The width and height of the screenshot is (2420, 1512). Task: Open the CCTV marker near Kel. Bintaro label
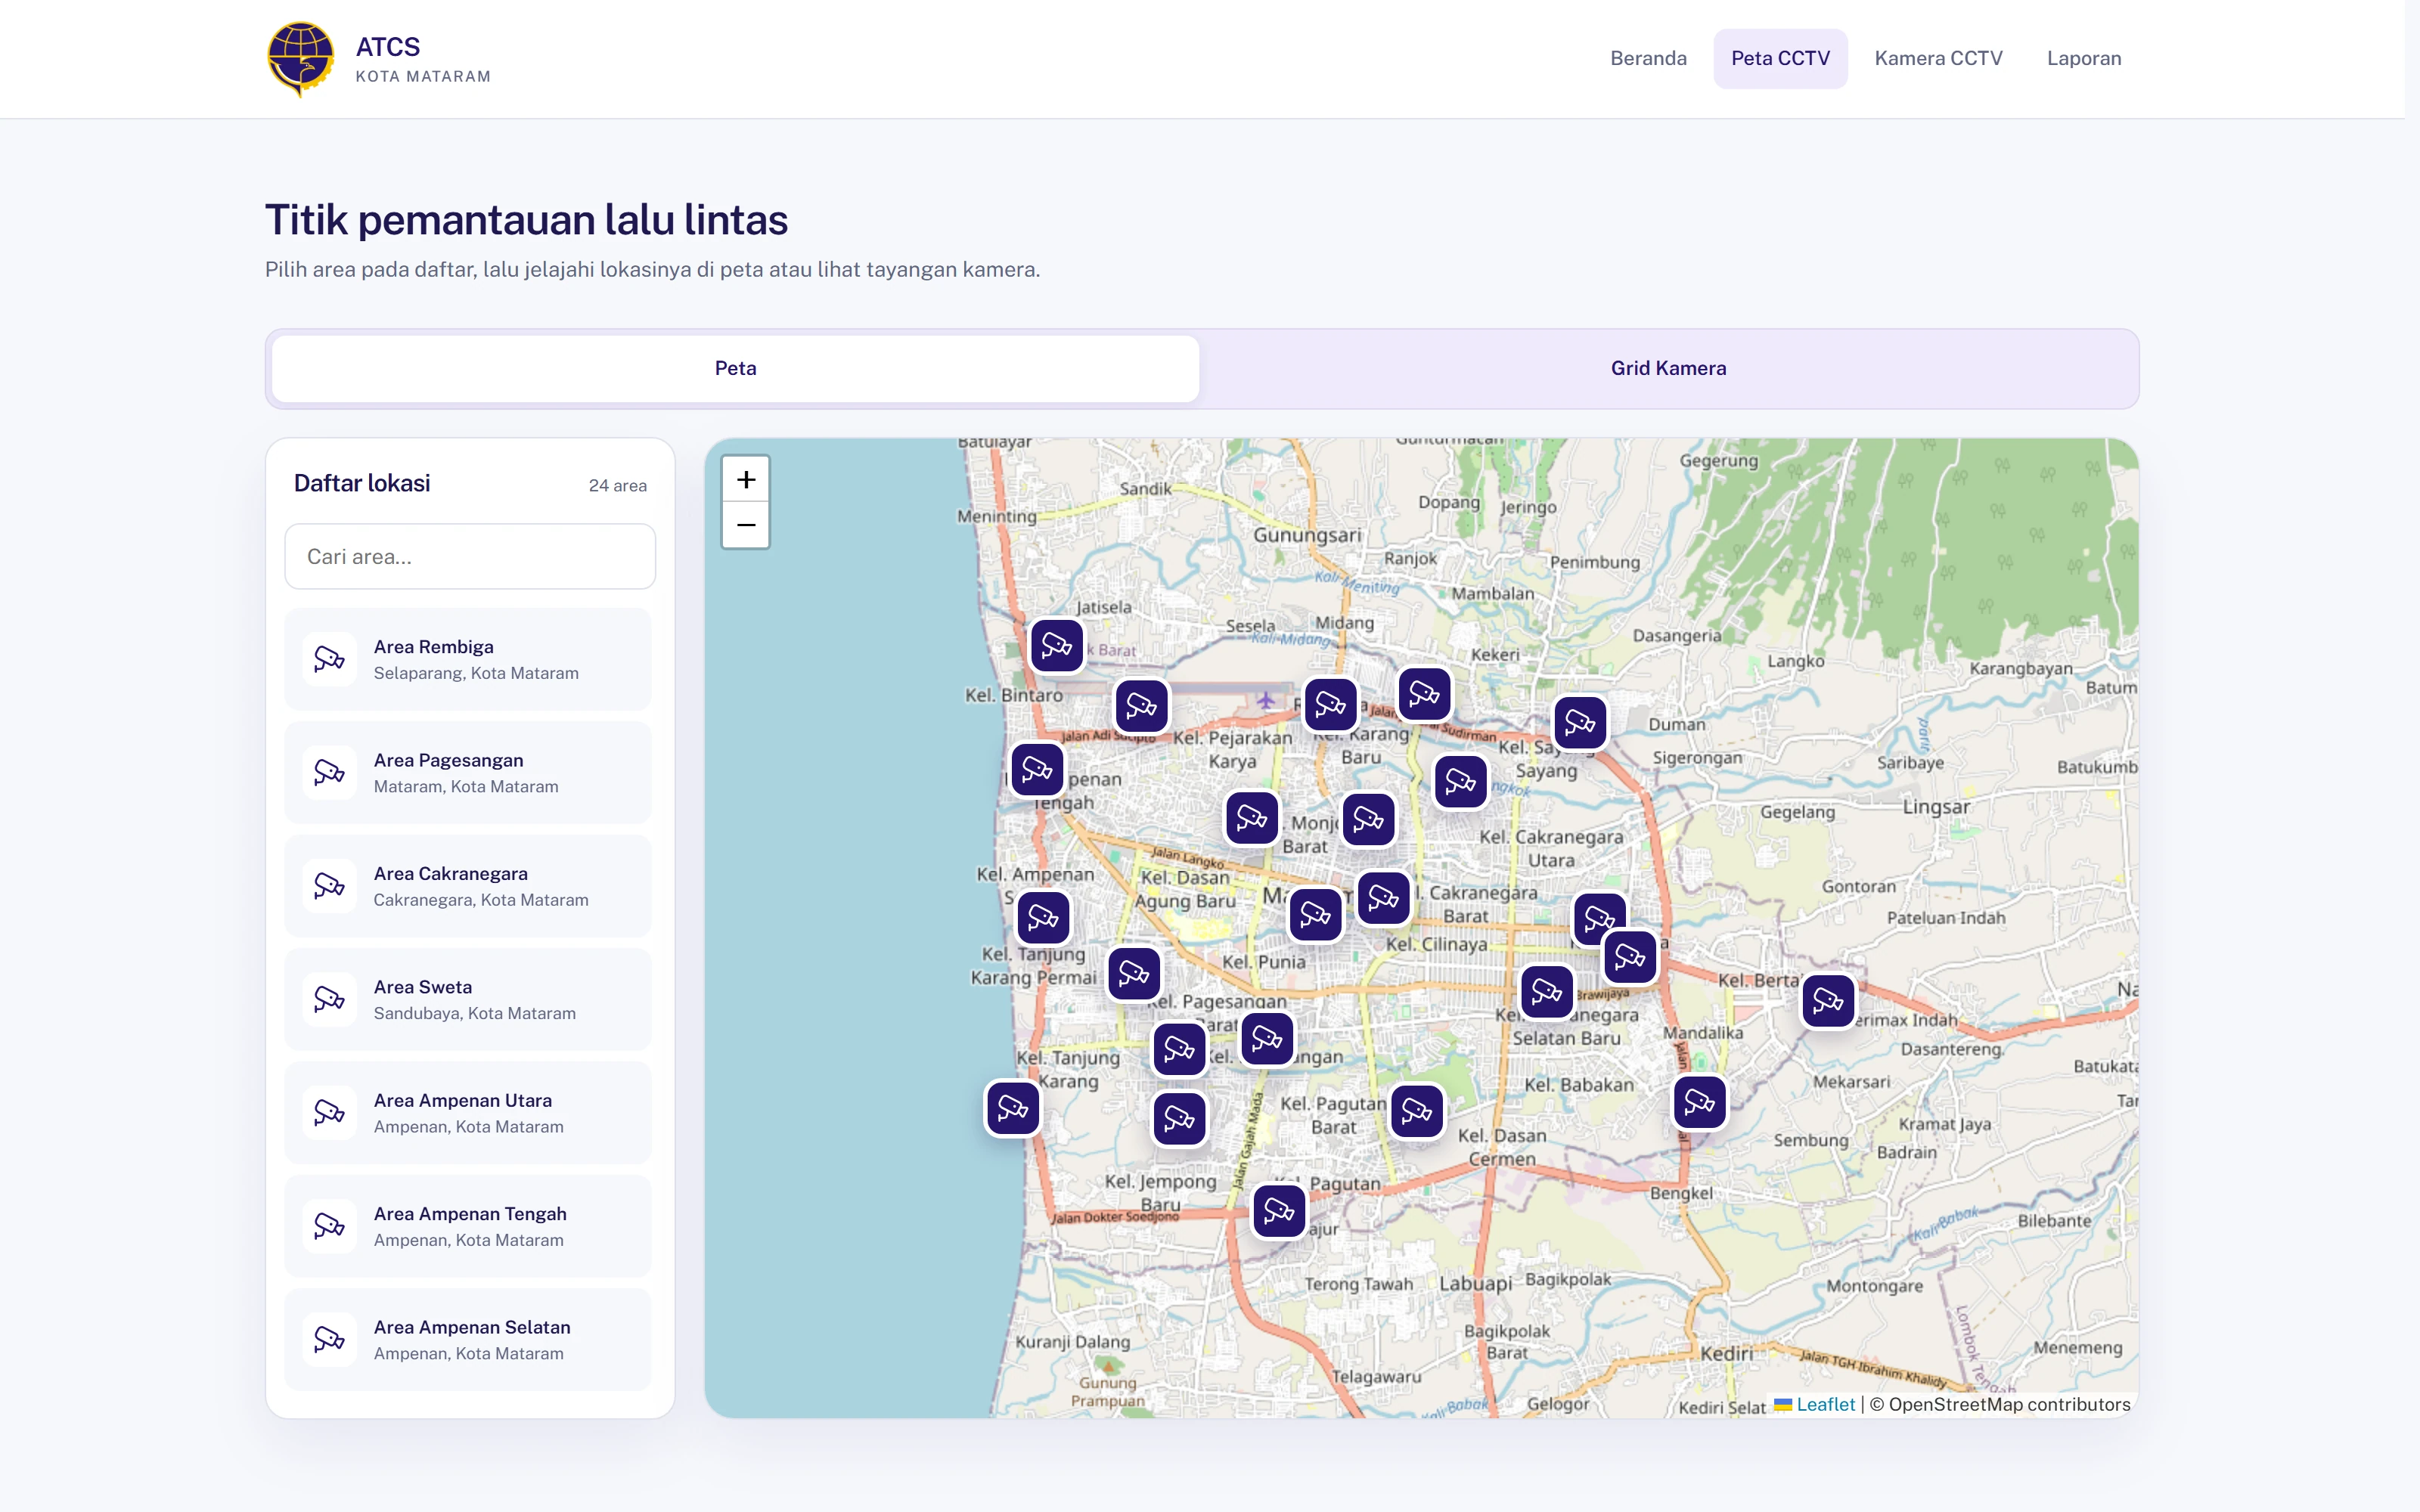(x=1141, y=707)
